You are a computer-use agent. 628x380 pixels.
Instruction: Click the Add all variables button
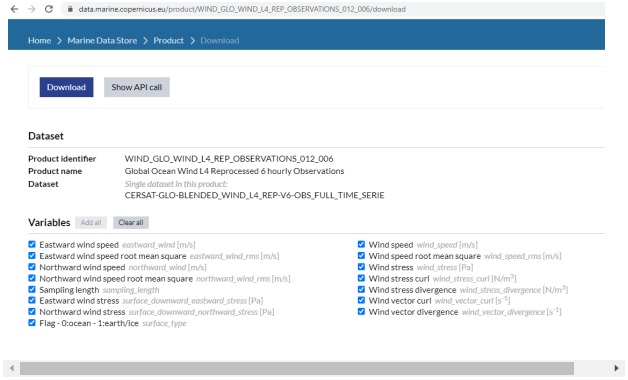[91, 223]
